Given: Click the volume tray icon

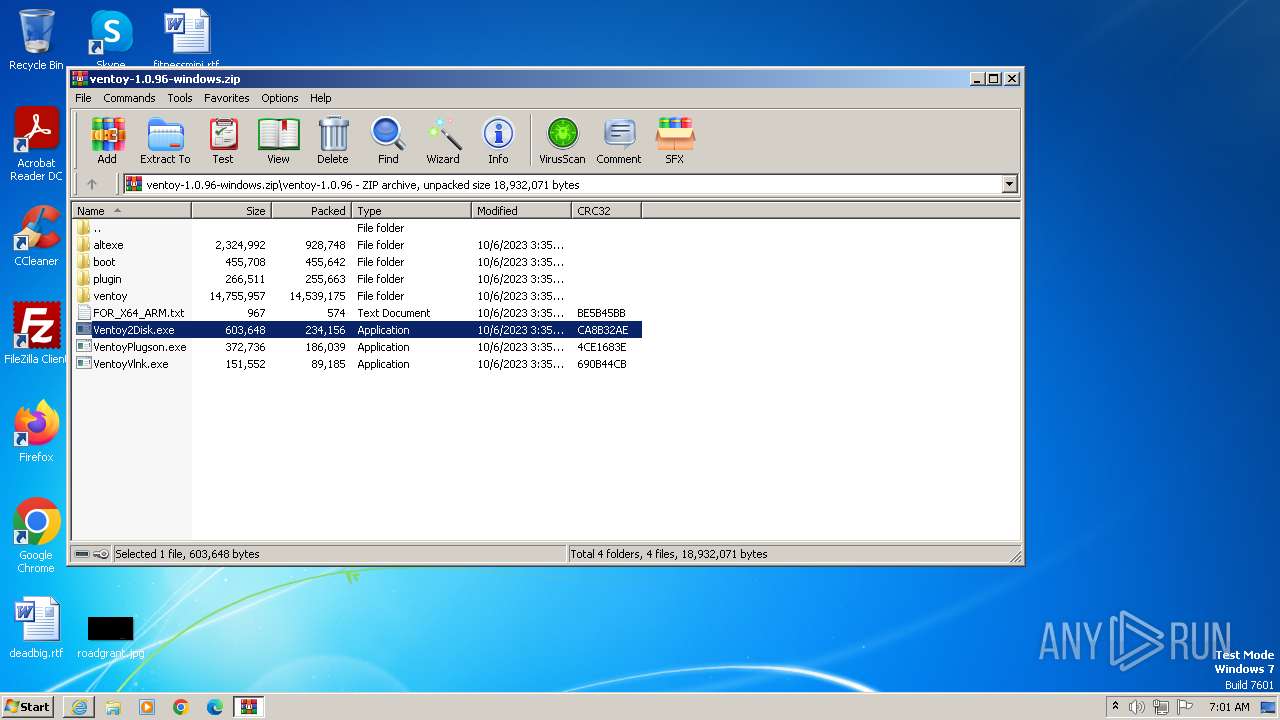Looking at the screenshot, I should click(1137, 707).
